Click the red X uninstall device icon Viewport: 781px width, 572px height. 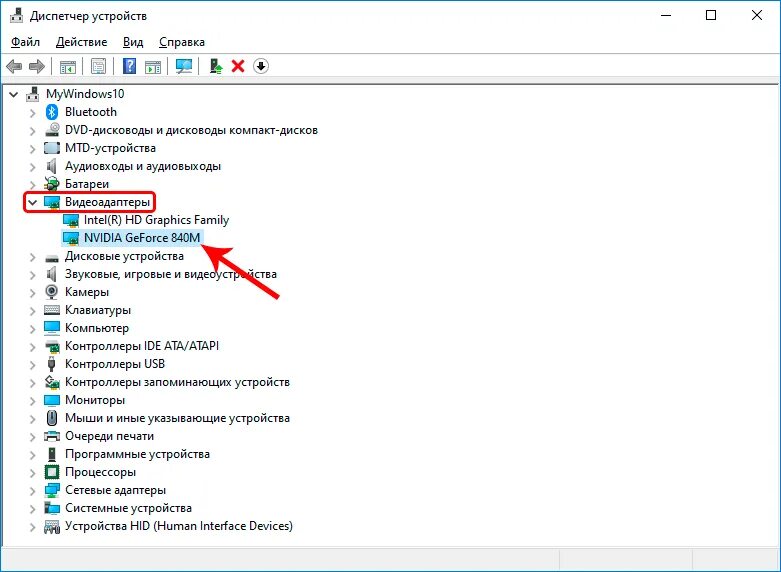[x=238, y=66]
